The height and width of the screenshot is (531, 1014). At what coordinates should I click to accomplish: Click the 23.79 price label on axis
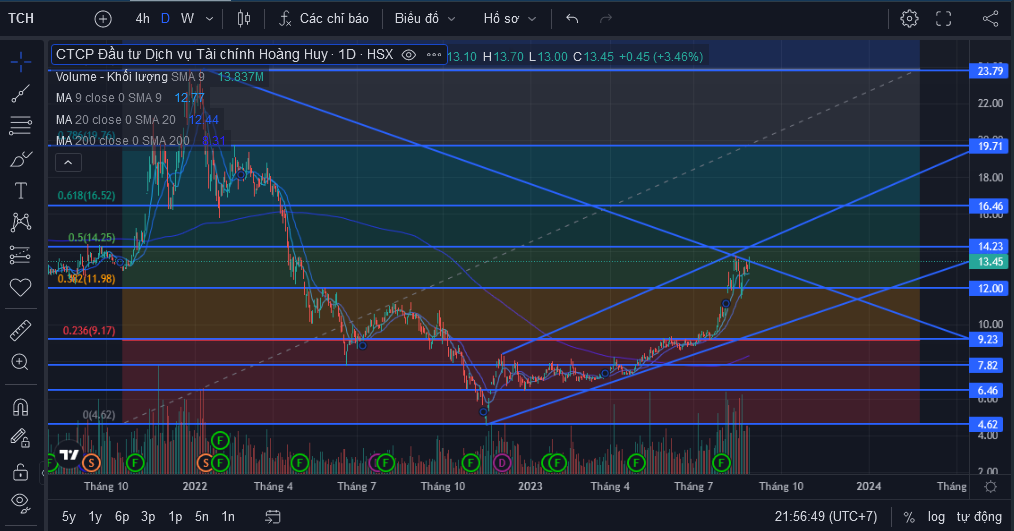(989, 71)
